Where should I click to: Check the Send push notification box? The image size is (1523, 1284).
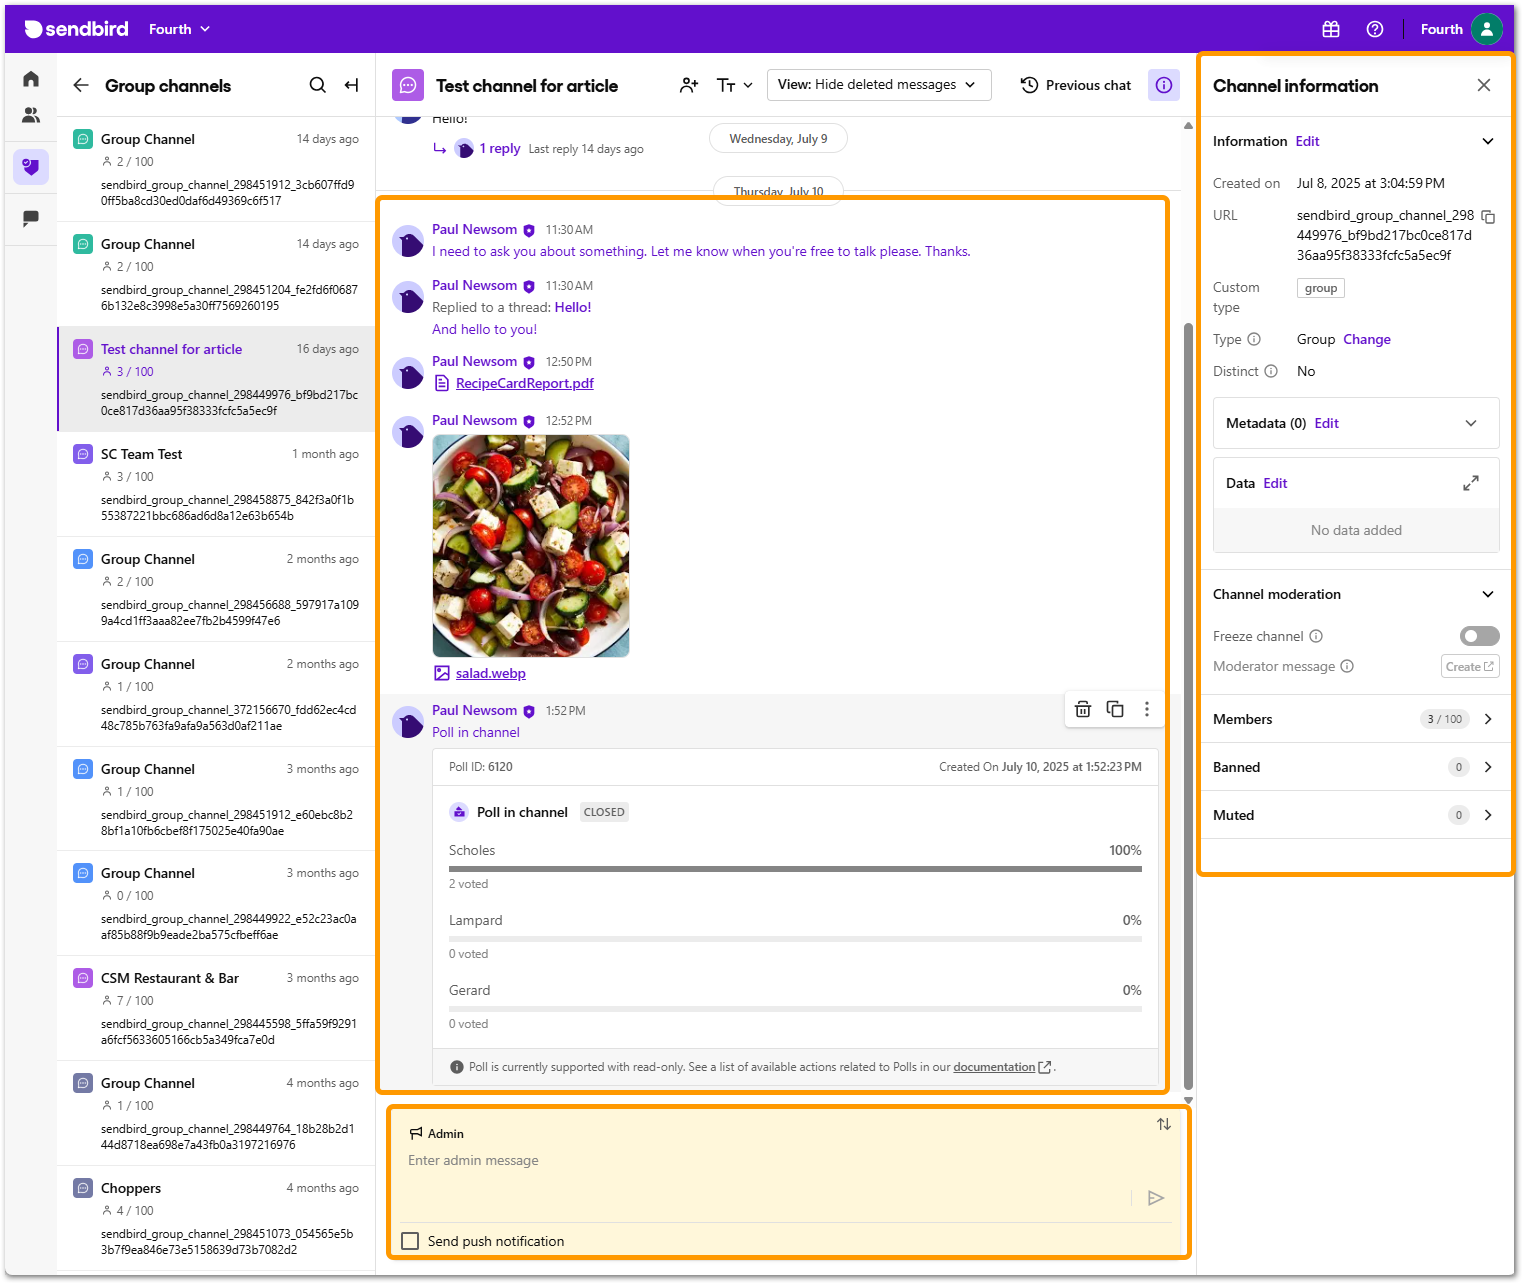410,1241
